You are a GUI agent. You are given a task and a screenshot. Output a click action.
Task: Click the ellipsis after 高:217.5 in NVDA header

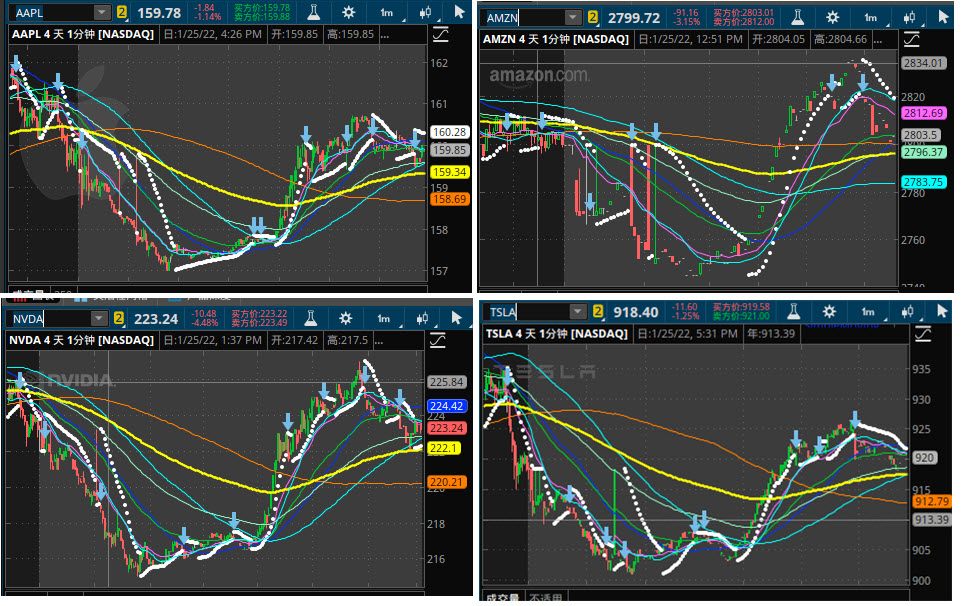tap(379, 341)
